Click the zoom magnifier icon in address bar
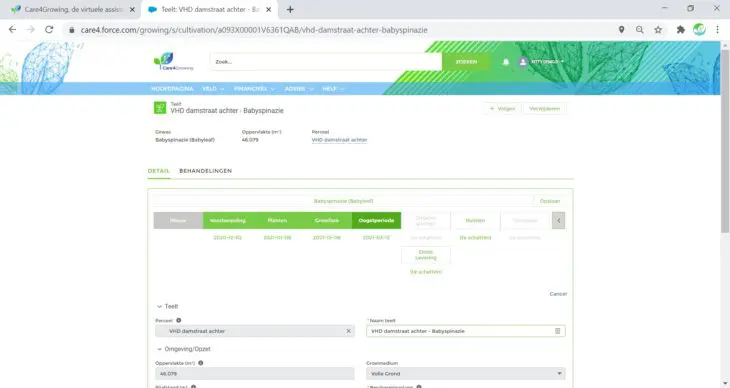This screenshot has width=730, height=388. coord(640,30)
